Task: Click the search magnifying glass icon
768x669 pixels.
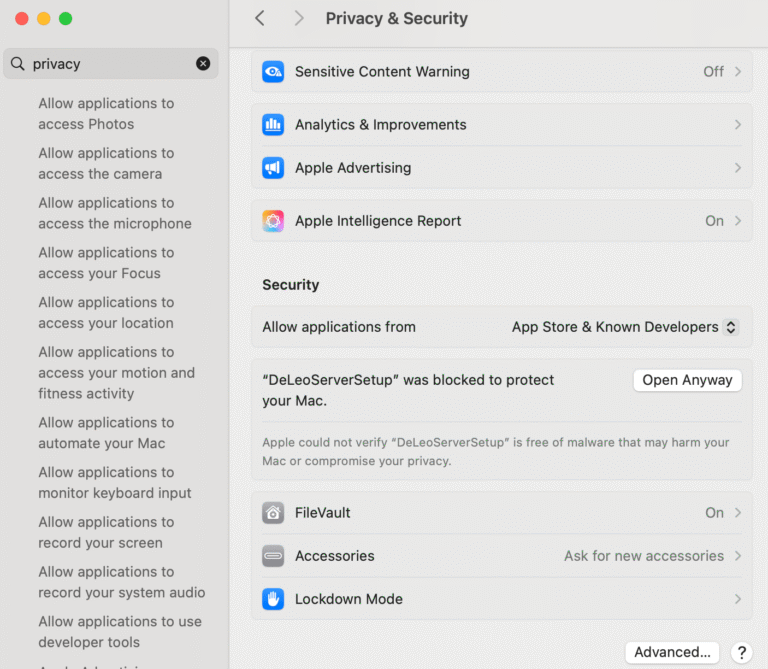Action: (x=18, y=64)
